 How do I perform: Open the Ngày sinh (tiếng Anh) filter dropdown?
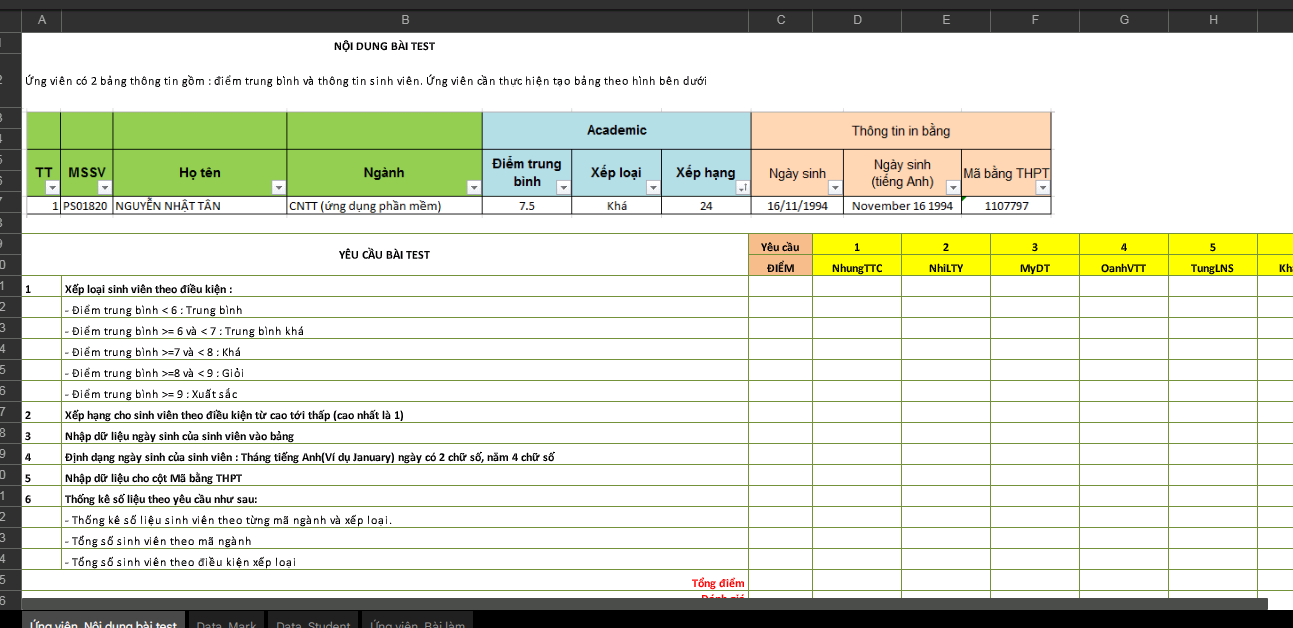click(953, 188)
